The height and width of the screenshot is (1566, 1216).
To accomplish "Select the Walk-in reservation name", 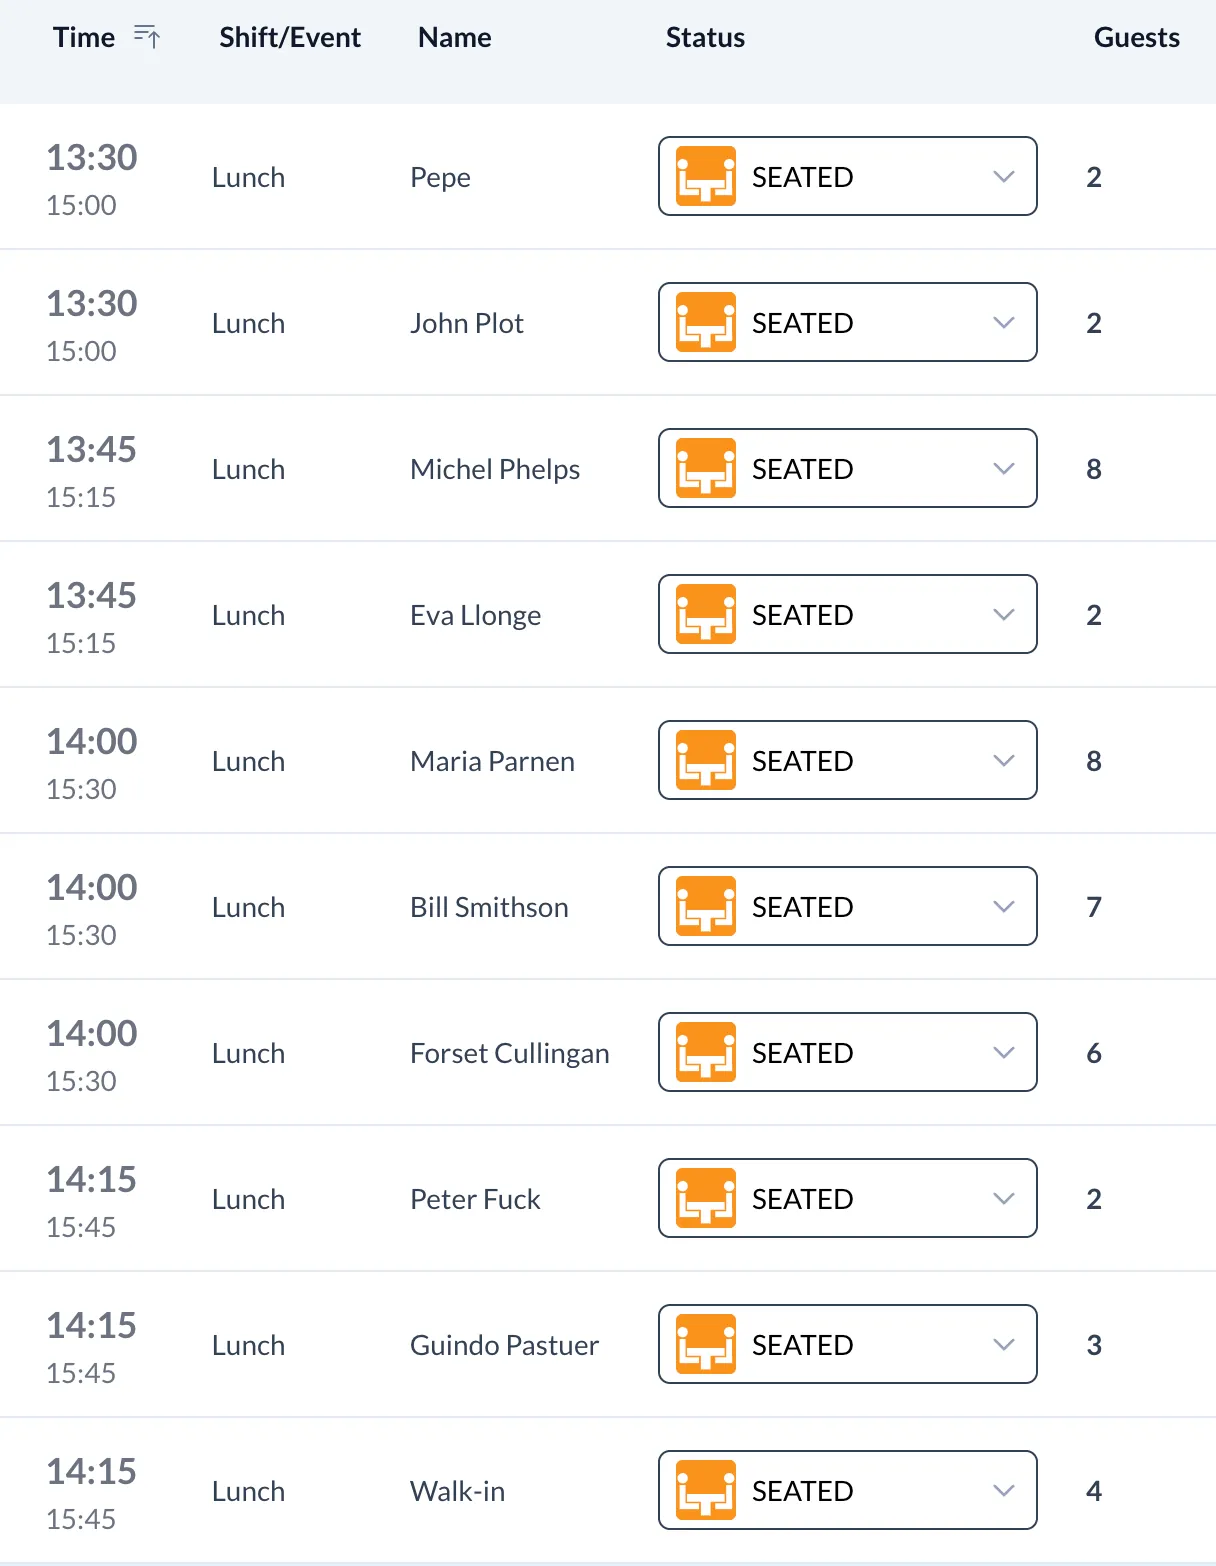I will 457,1491.
